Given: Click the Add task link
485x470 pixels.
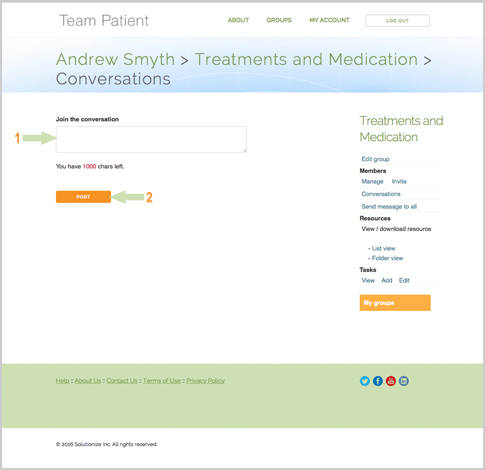Looking at the screenshot, I should 387,280.
